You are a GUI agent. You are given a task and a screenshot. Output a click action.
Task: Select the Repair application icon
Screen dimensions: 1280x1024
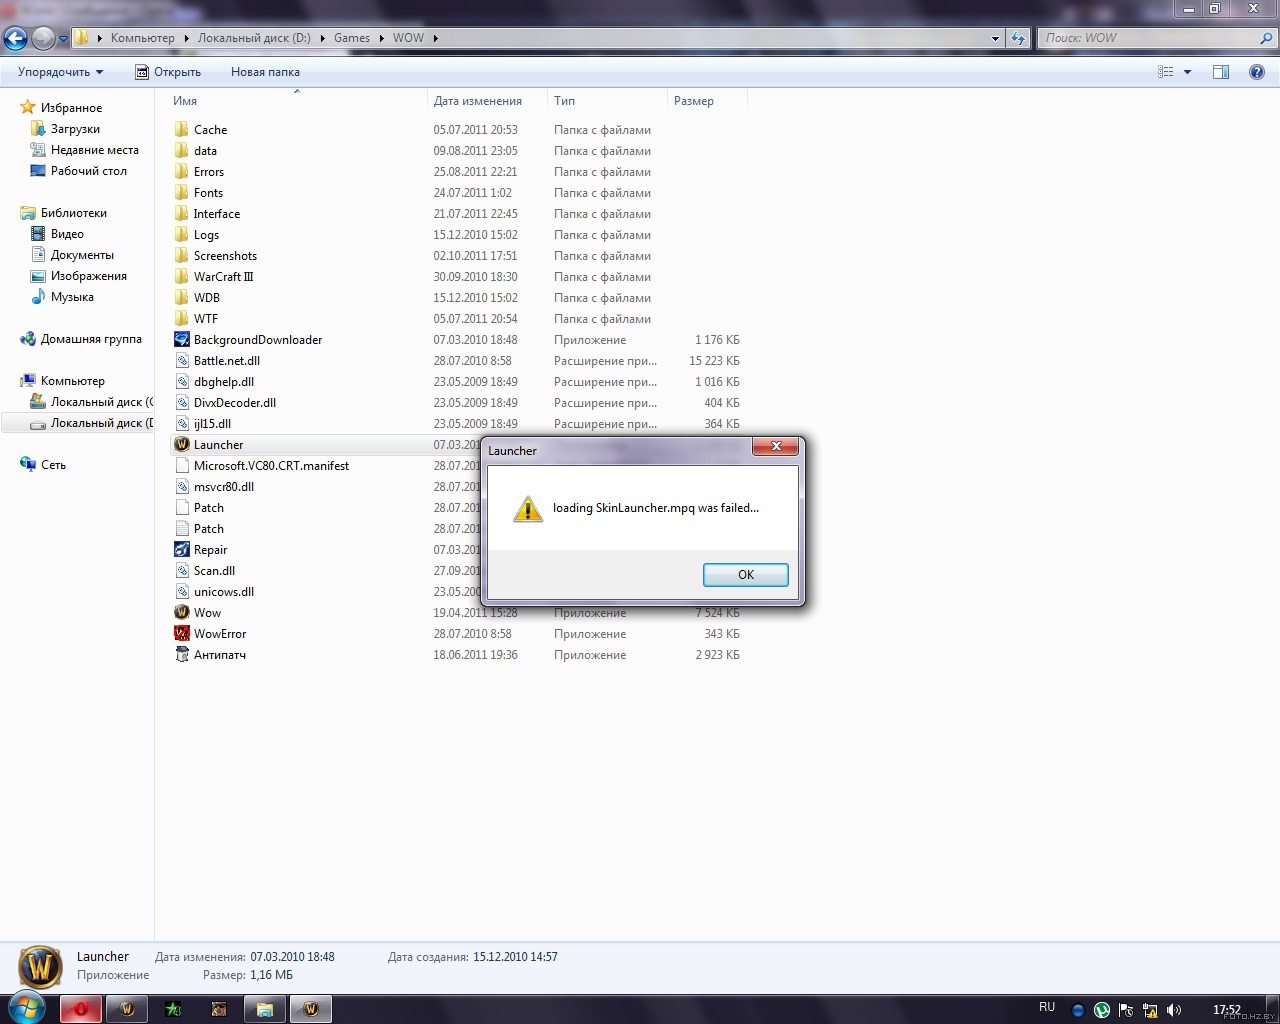(x=181, y=549)
